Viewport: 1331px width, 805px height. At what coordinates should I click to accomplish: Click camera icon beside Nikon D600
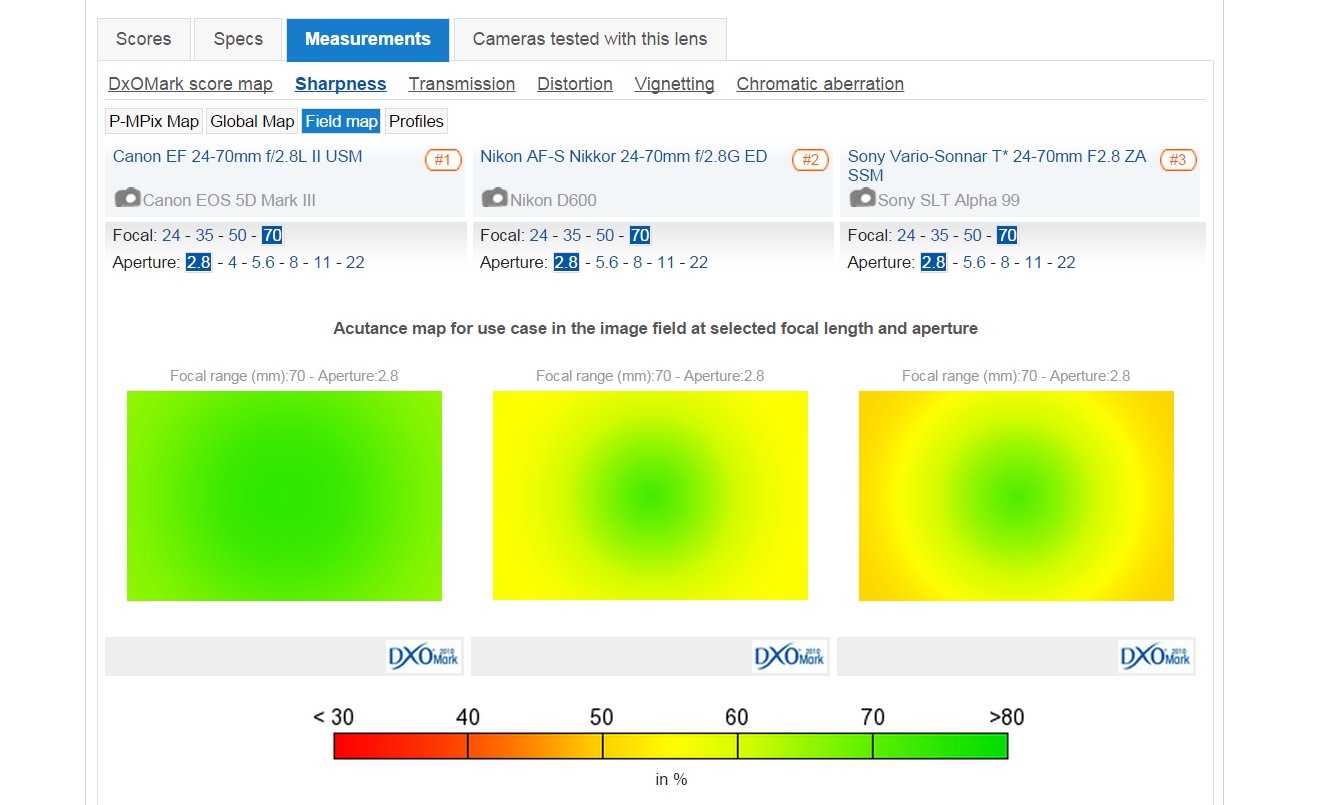coord(495,198)
